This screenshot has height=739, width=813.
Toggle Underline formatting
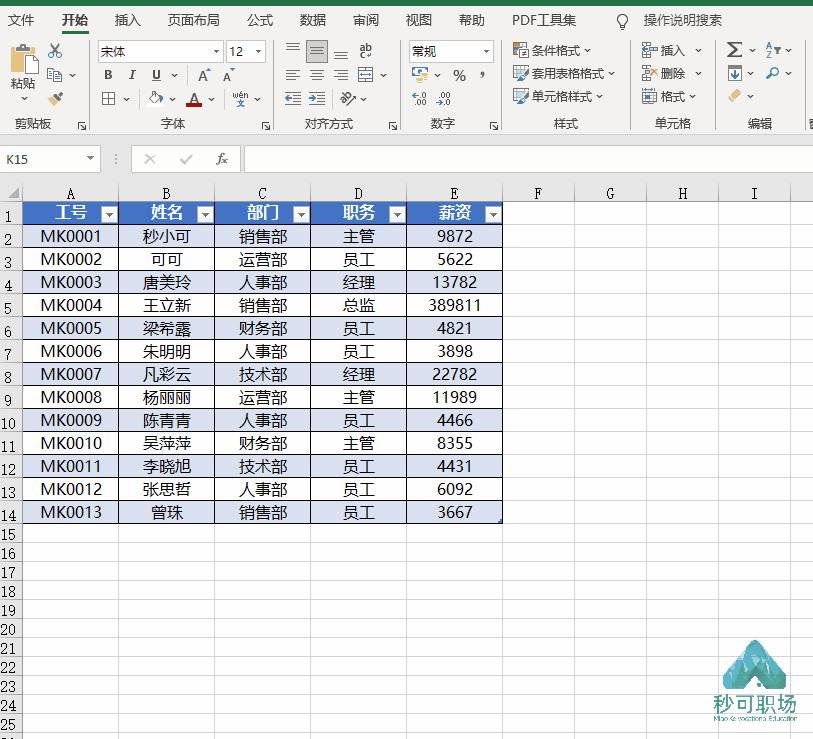coord(156,75)
